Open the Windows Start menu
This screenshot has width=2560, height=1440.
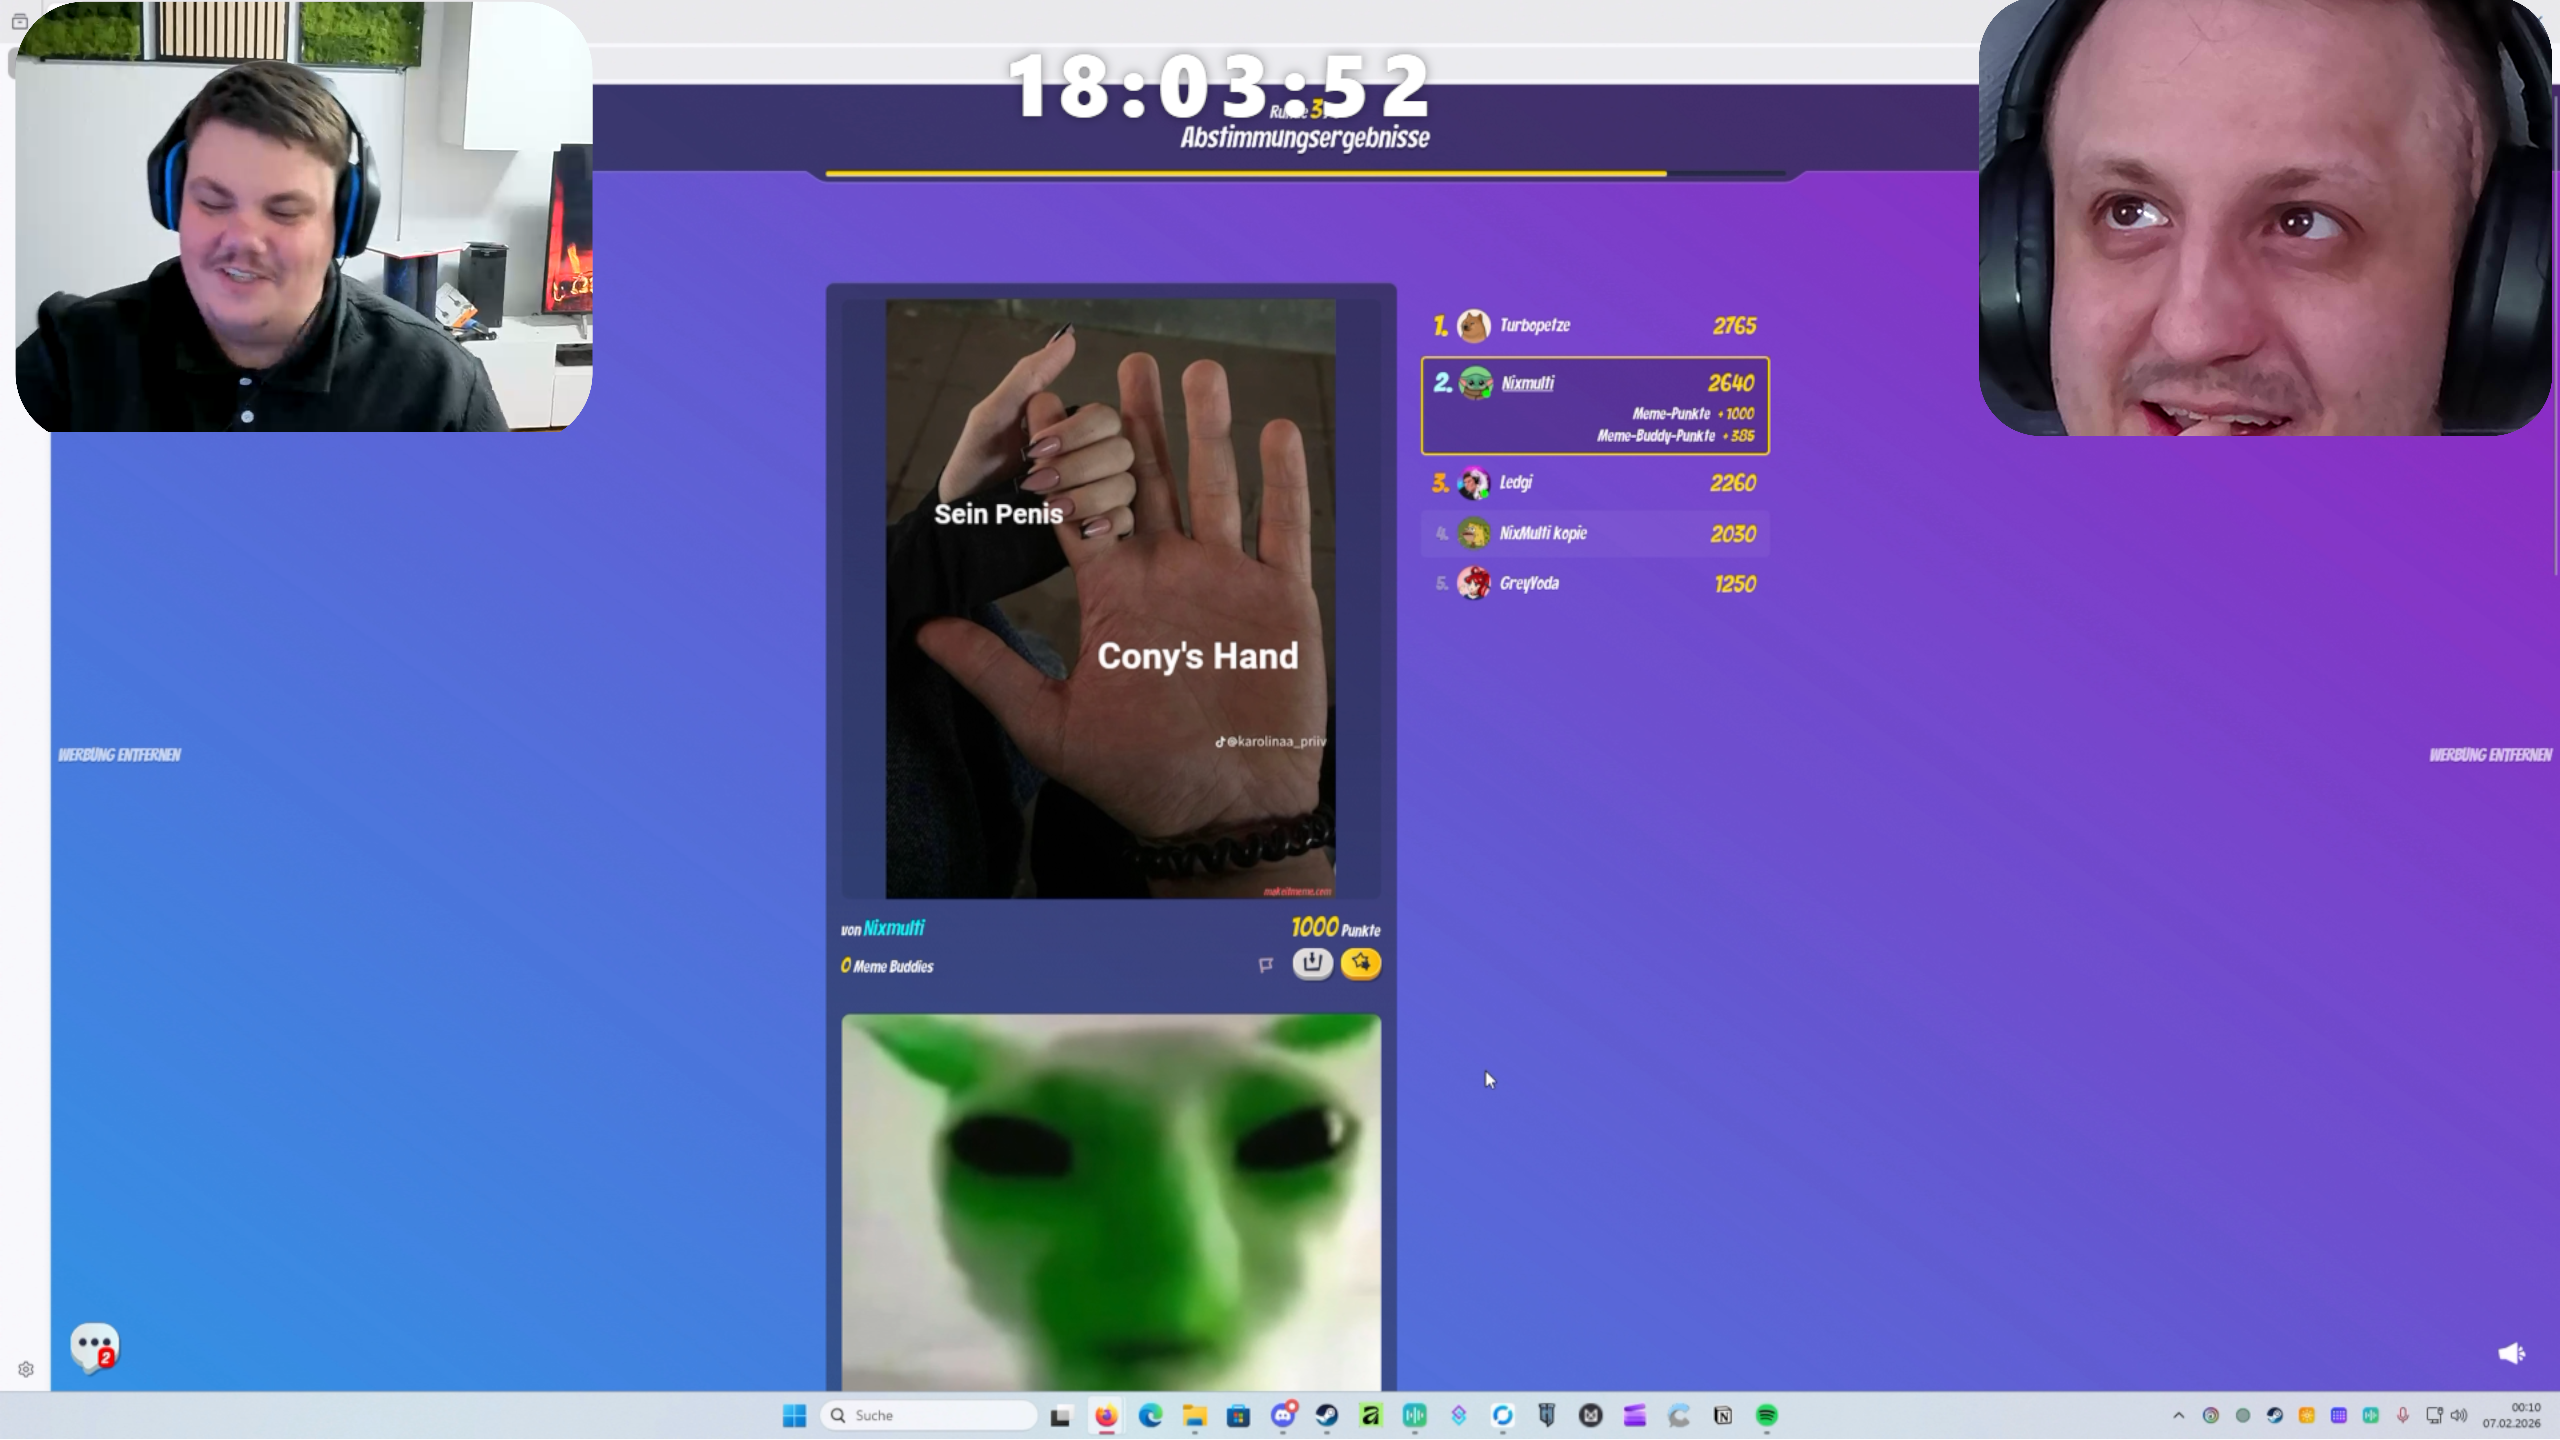[794, 1415]
